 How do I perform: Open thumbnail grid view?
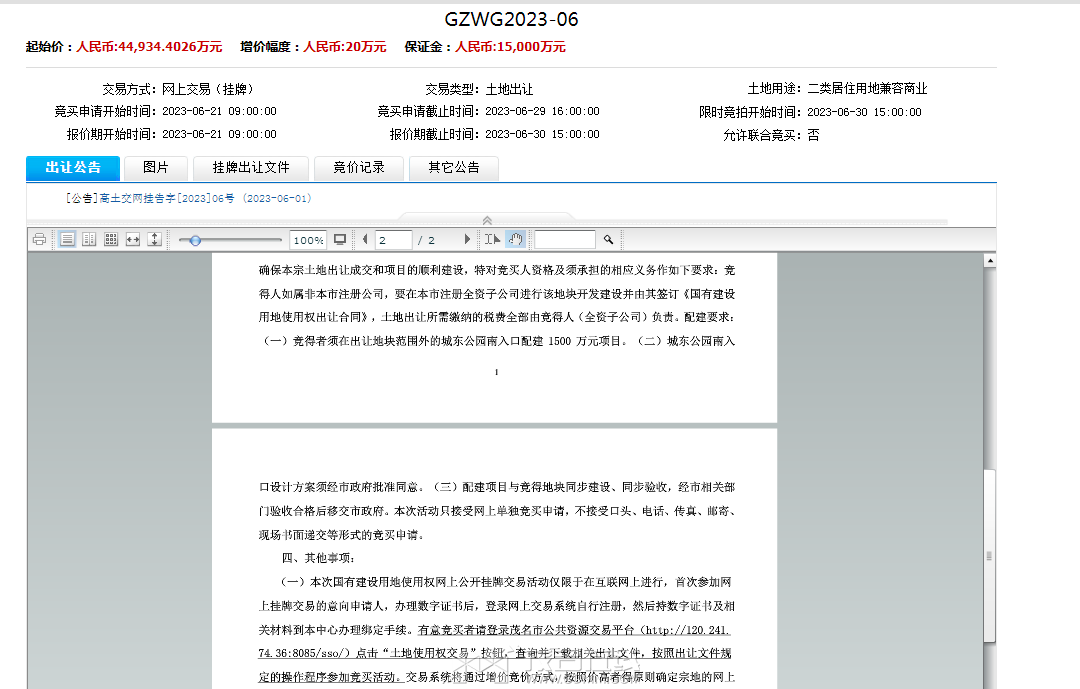111,239
